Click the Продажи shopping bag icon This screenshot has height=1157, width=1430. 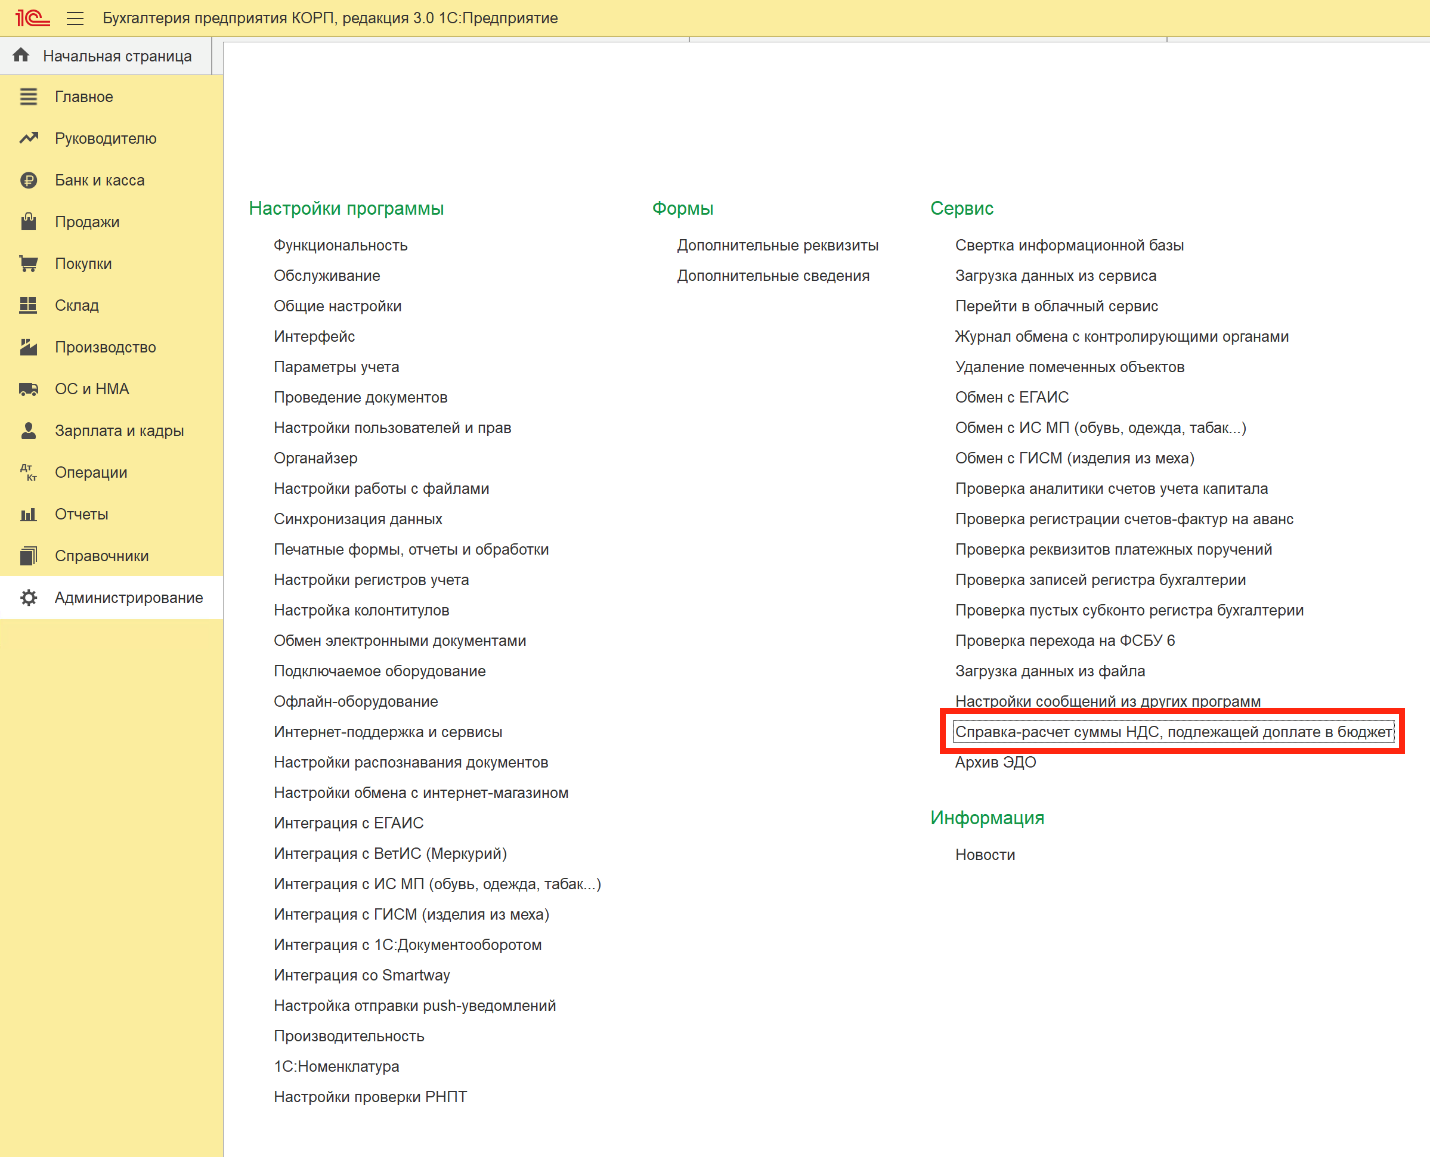tap(28, 222)
